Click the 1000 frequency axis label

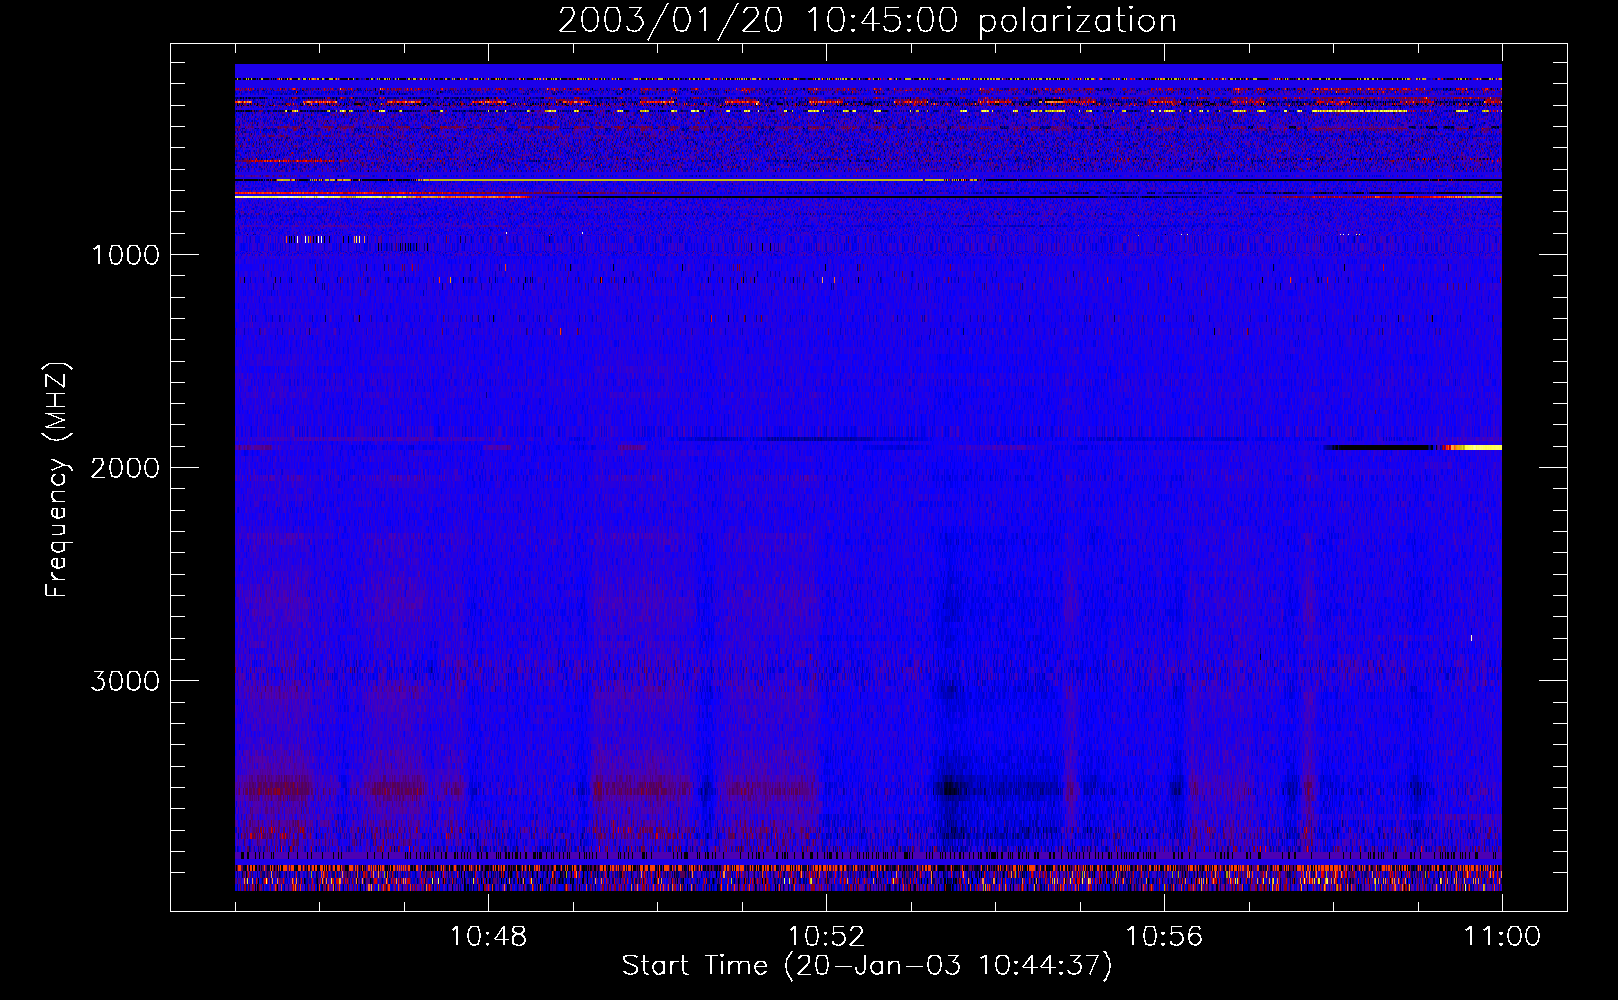click(125, 255)
